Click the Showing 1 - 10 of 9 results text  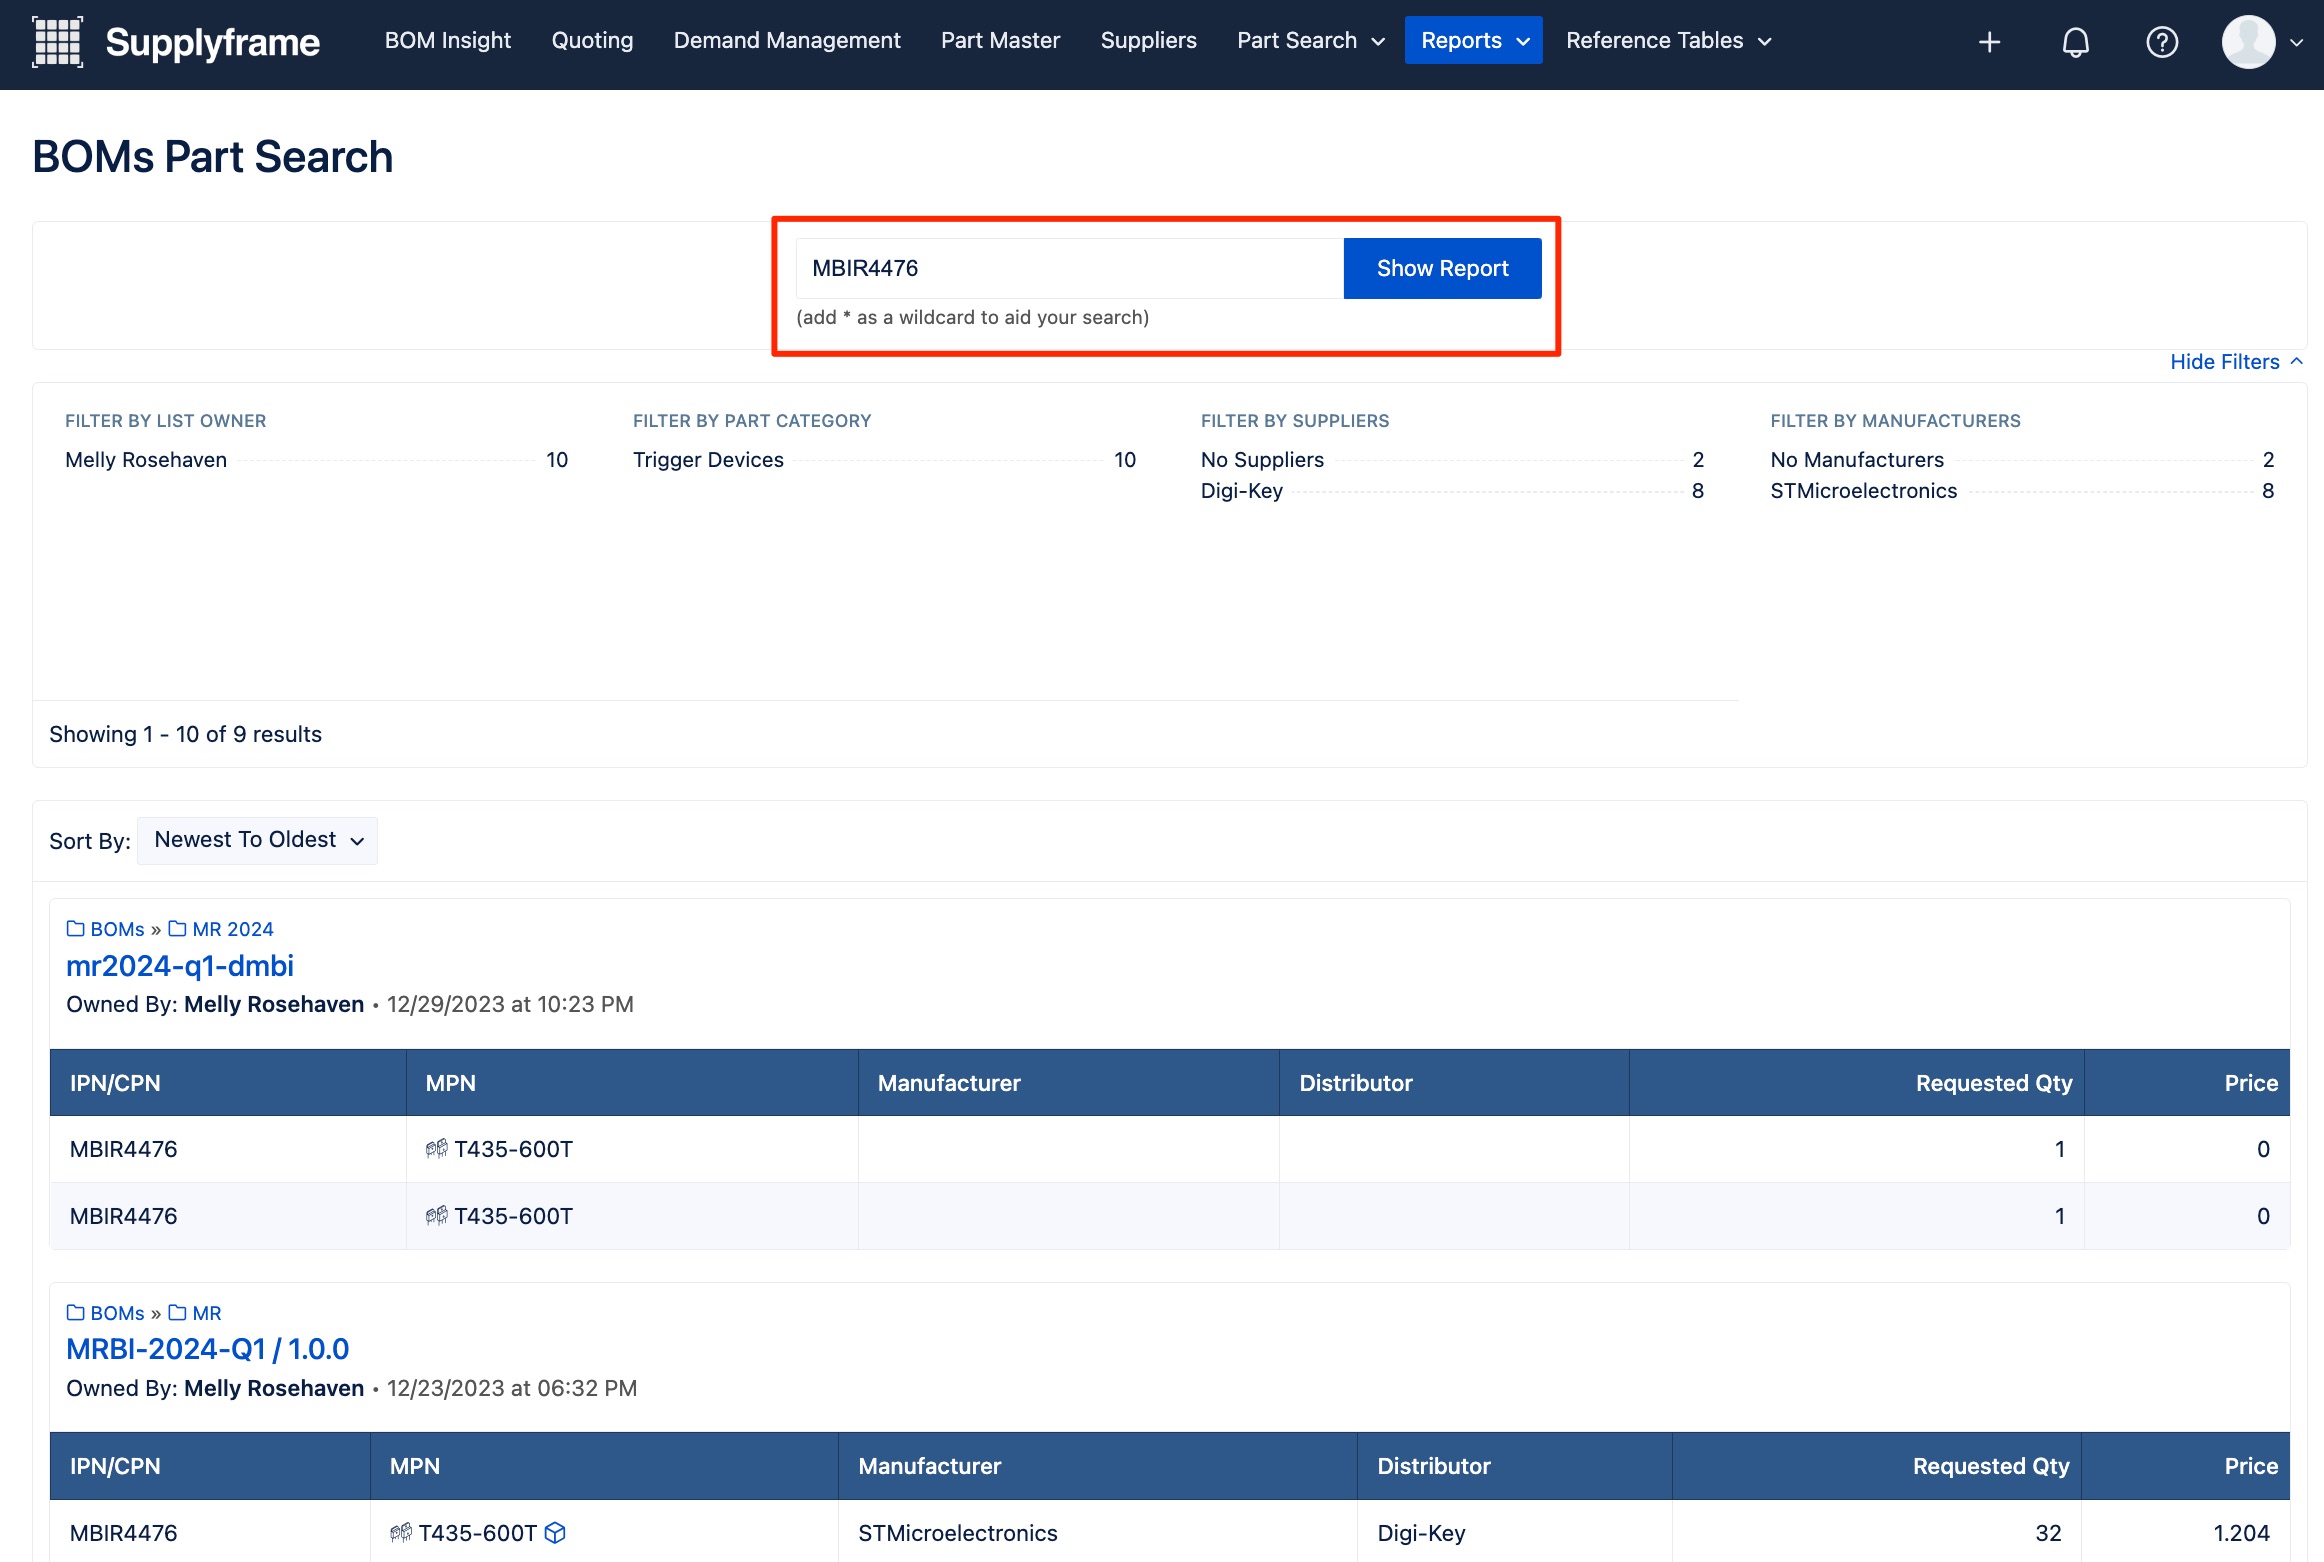point(186,733)
